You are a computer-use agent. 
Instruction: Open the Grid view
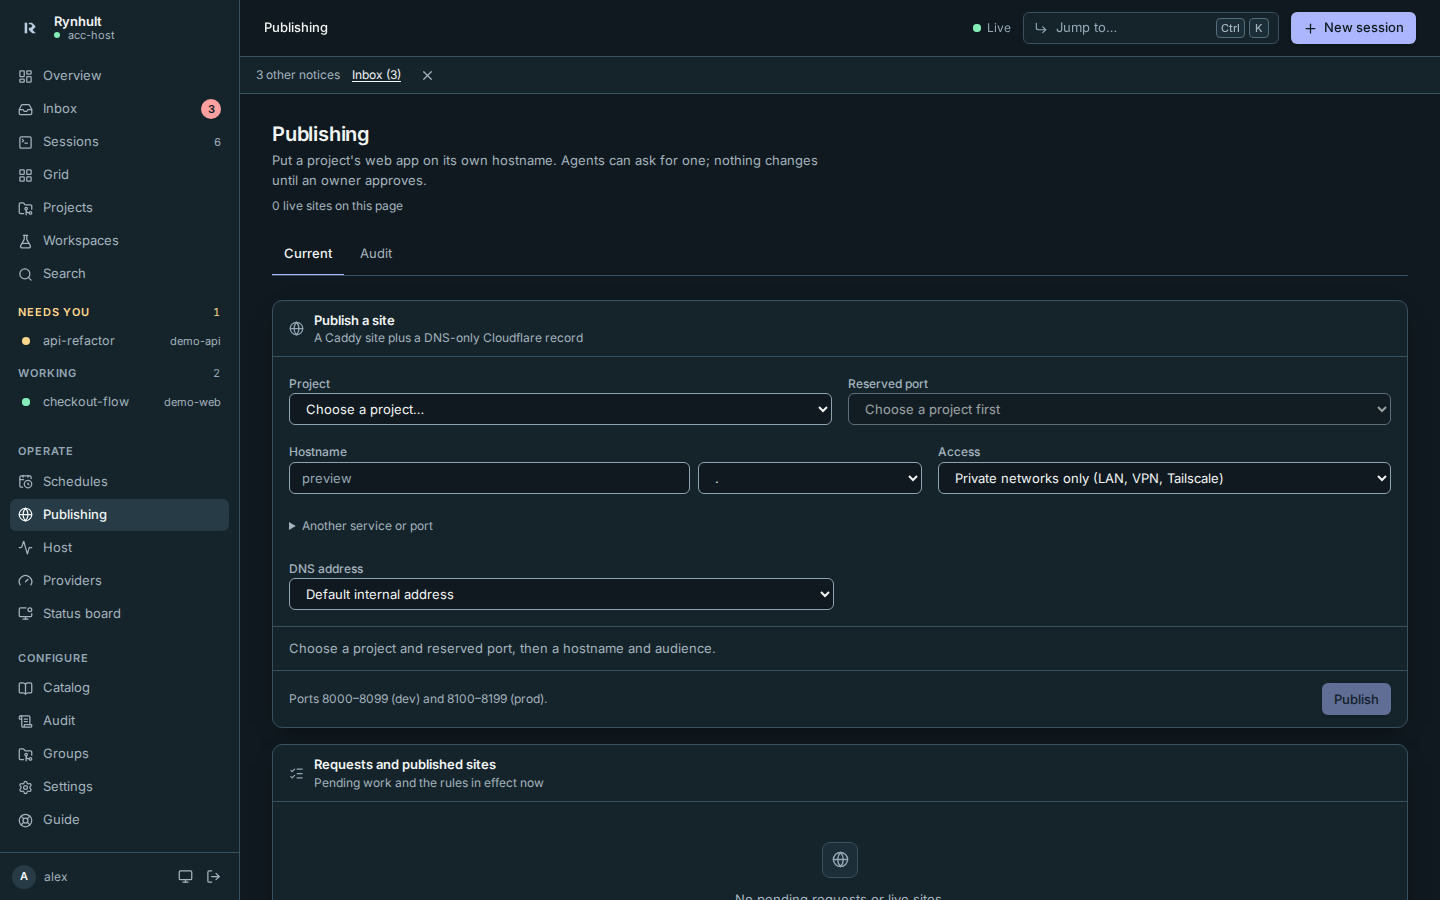[x=119, y=175]
